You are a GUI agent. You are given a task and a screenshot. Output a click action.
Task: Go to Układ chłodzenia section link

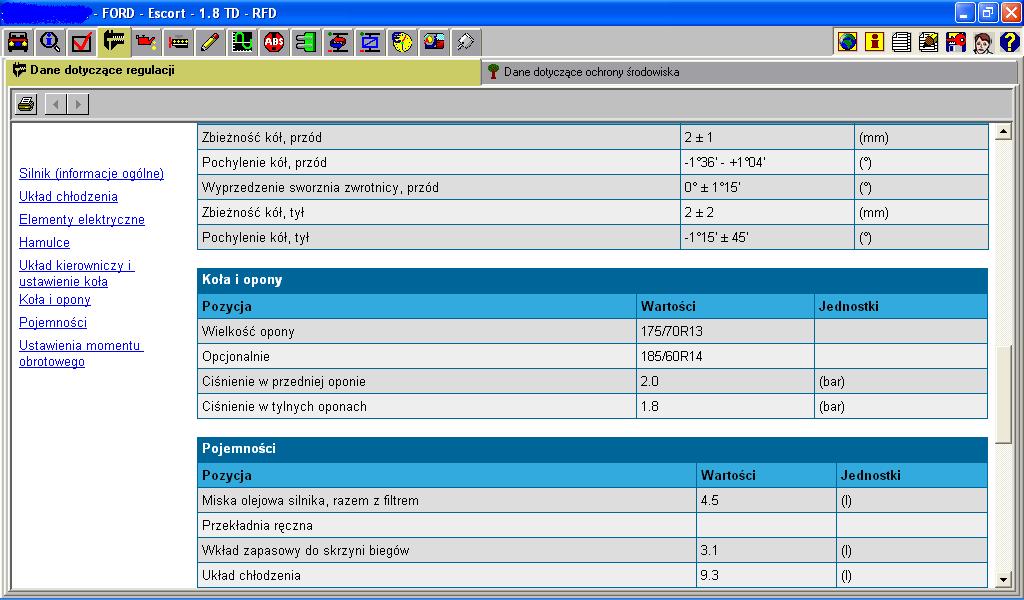point(68,196)
